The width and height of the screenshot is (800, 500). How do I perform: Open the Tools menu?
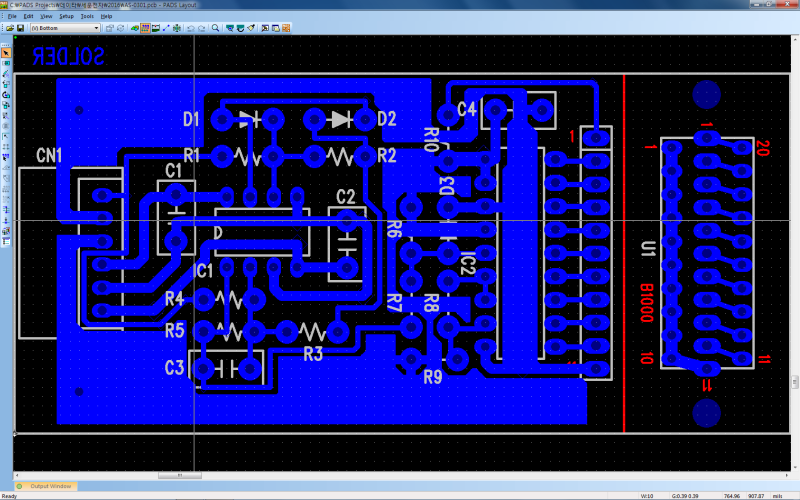click(x=87, y=16)
